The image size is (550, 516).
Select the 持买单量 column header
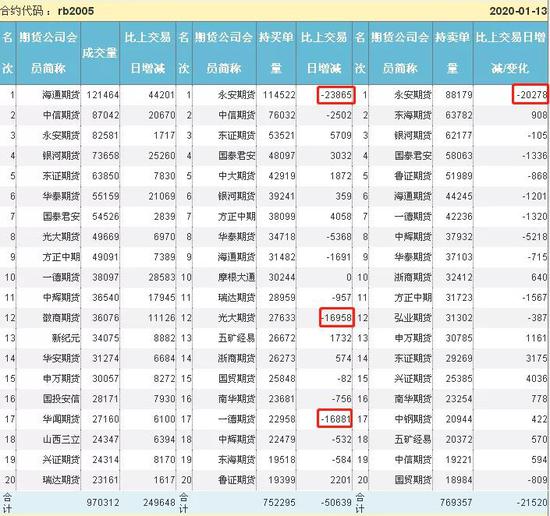276,53
